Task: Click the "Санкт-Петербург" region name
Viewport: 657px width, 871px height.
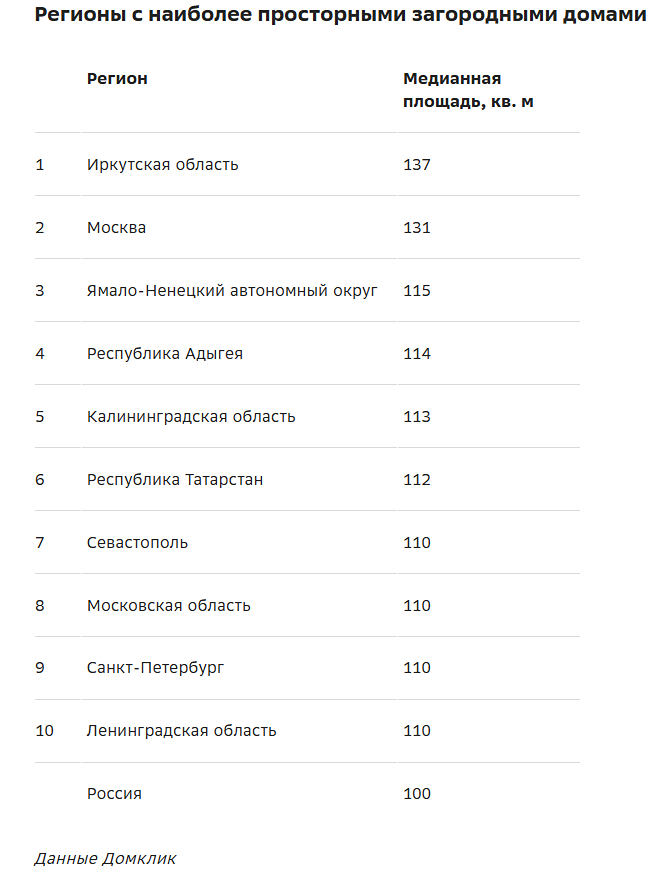Action: (x=155, y=668)
